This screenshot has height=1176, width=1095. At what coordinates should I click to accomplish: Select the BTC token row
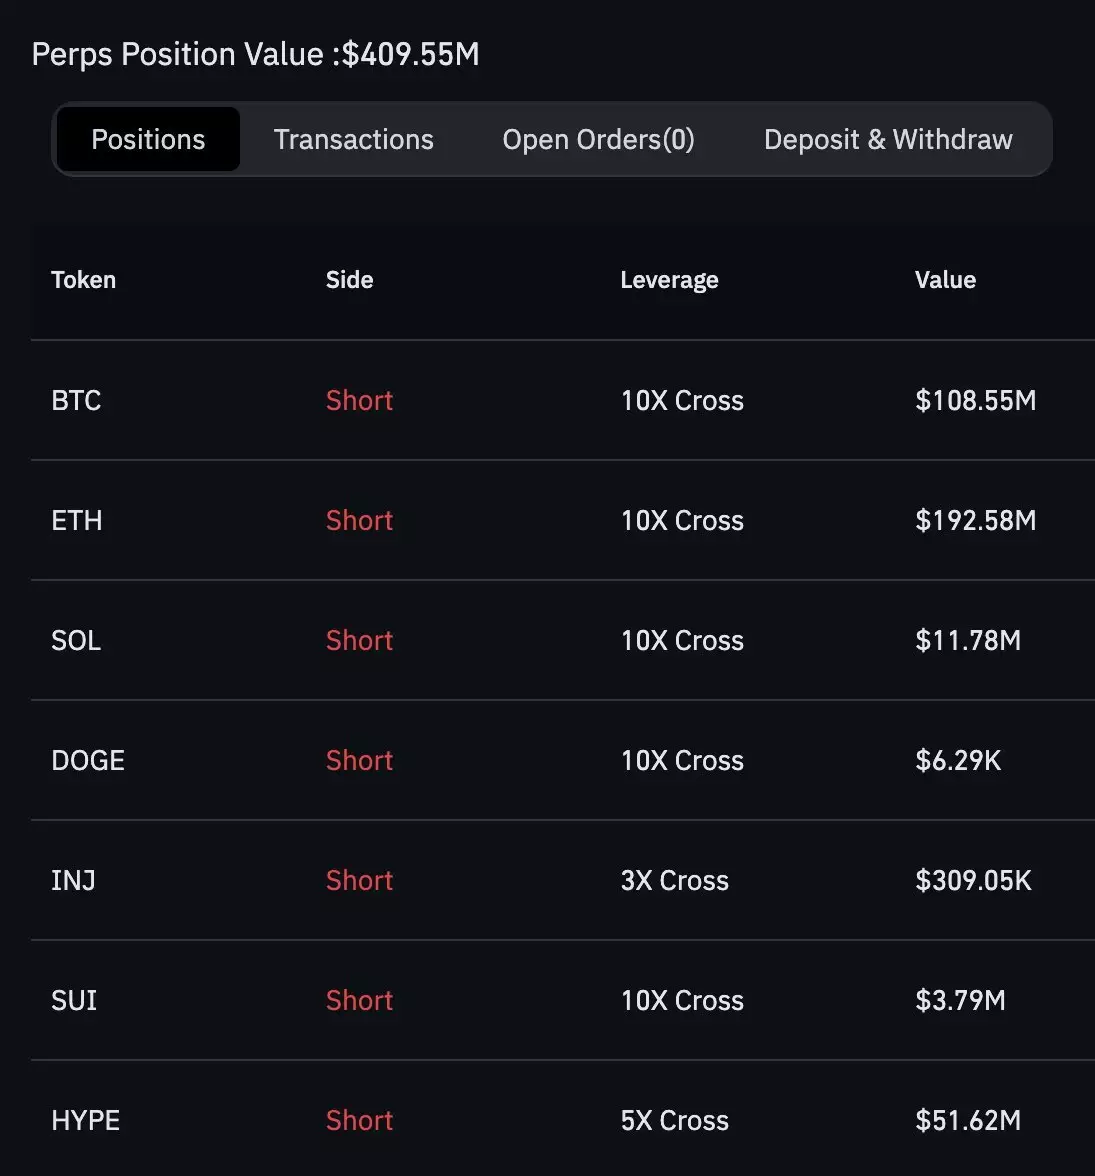click(x=76, y=400)
